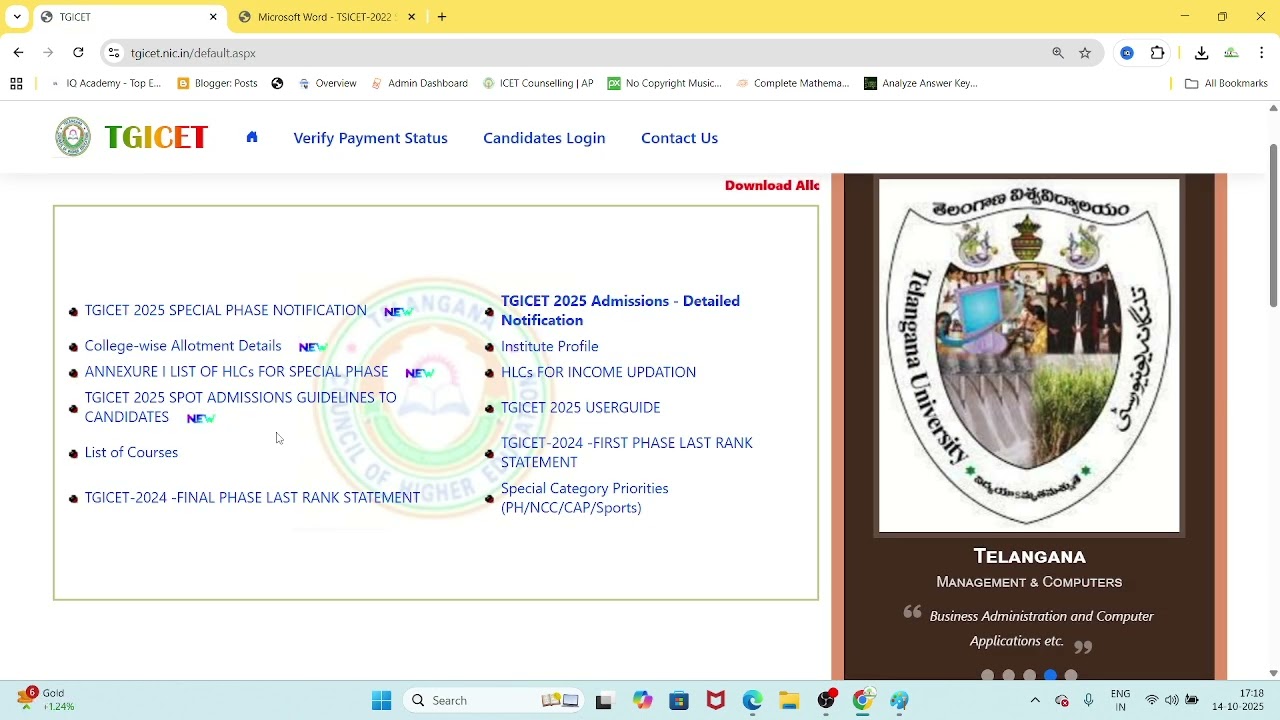Screen dimensions: 1280x720
Task: Open TGICET-2024 FIRST PHASE LAST RANK STATEMENT
Action: point(626,452)
